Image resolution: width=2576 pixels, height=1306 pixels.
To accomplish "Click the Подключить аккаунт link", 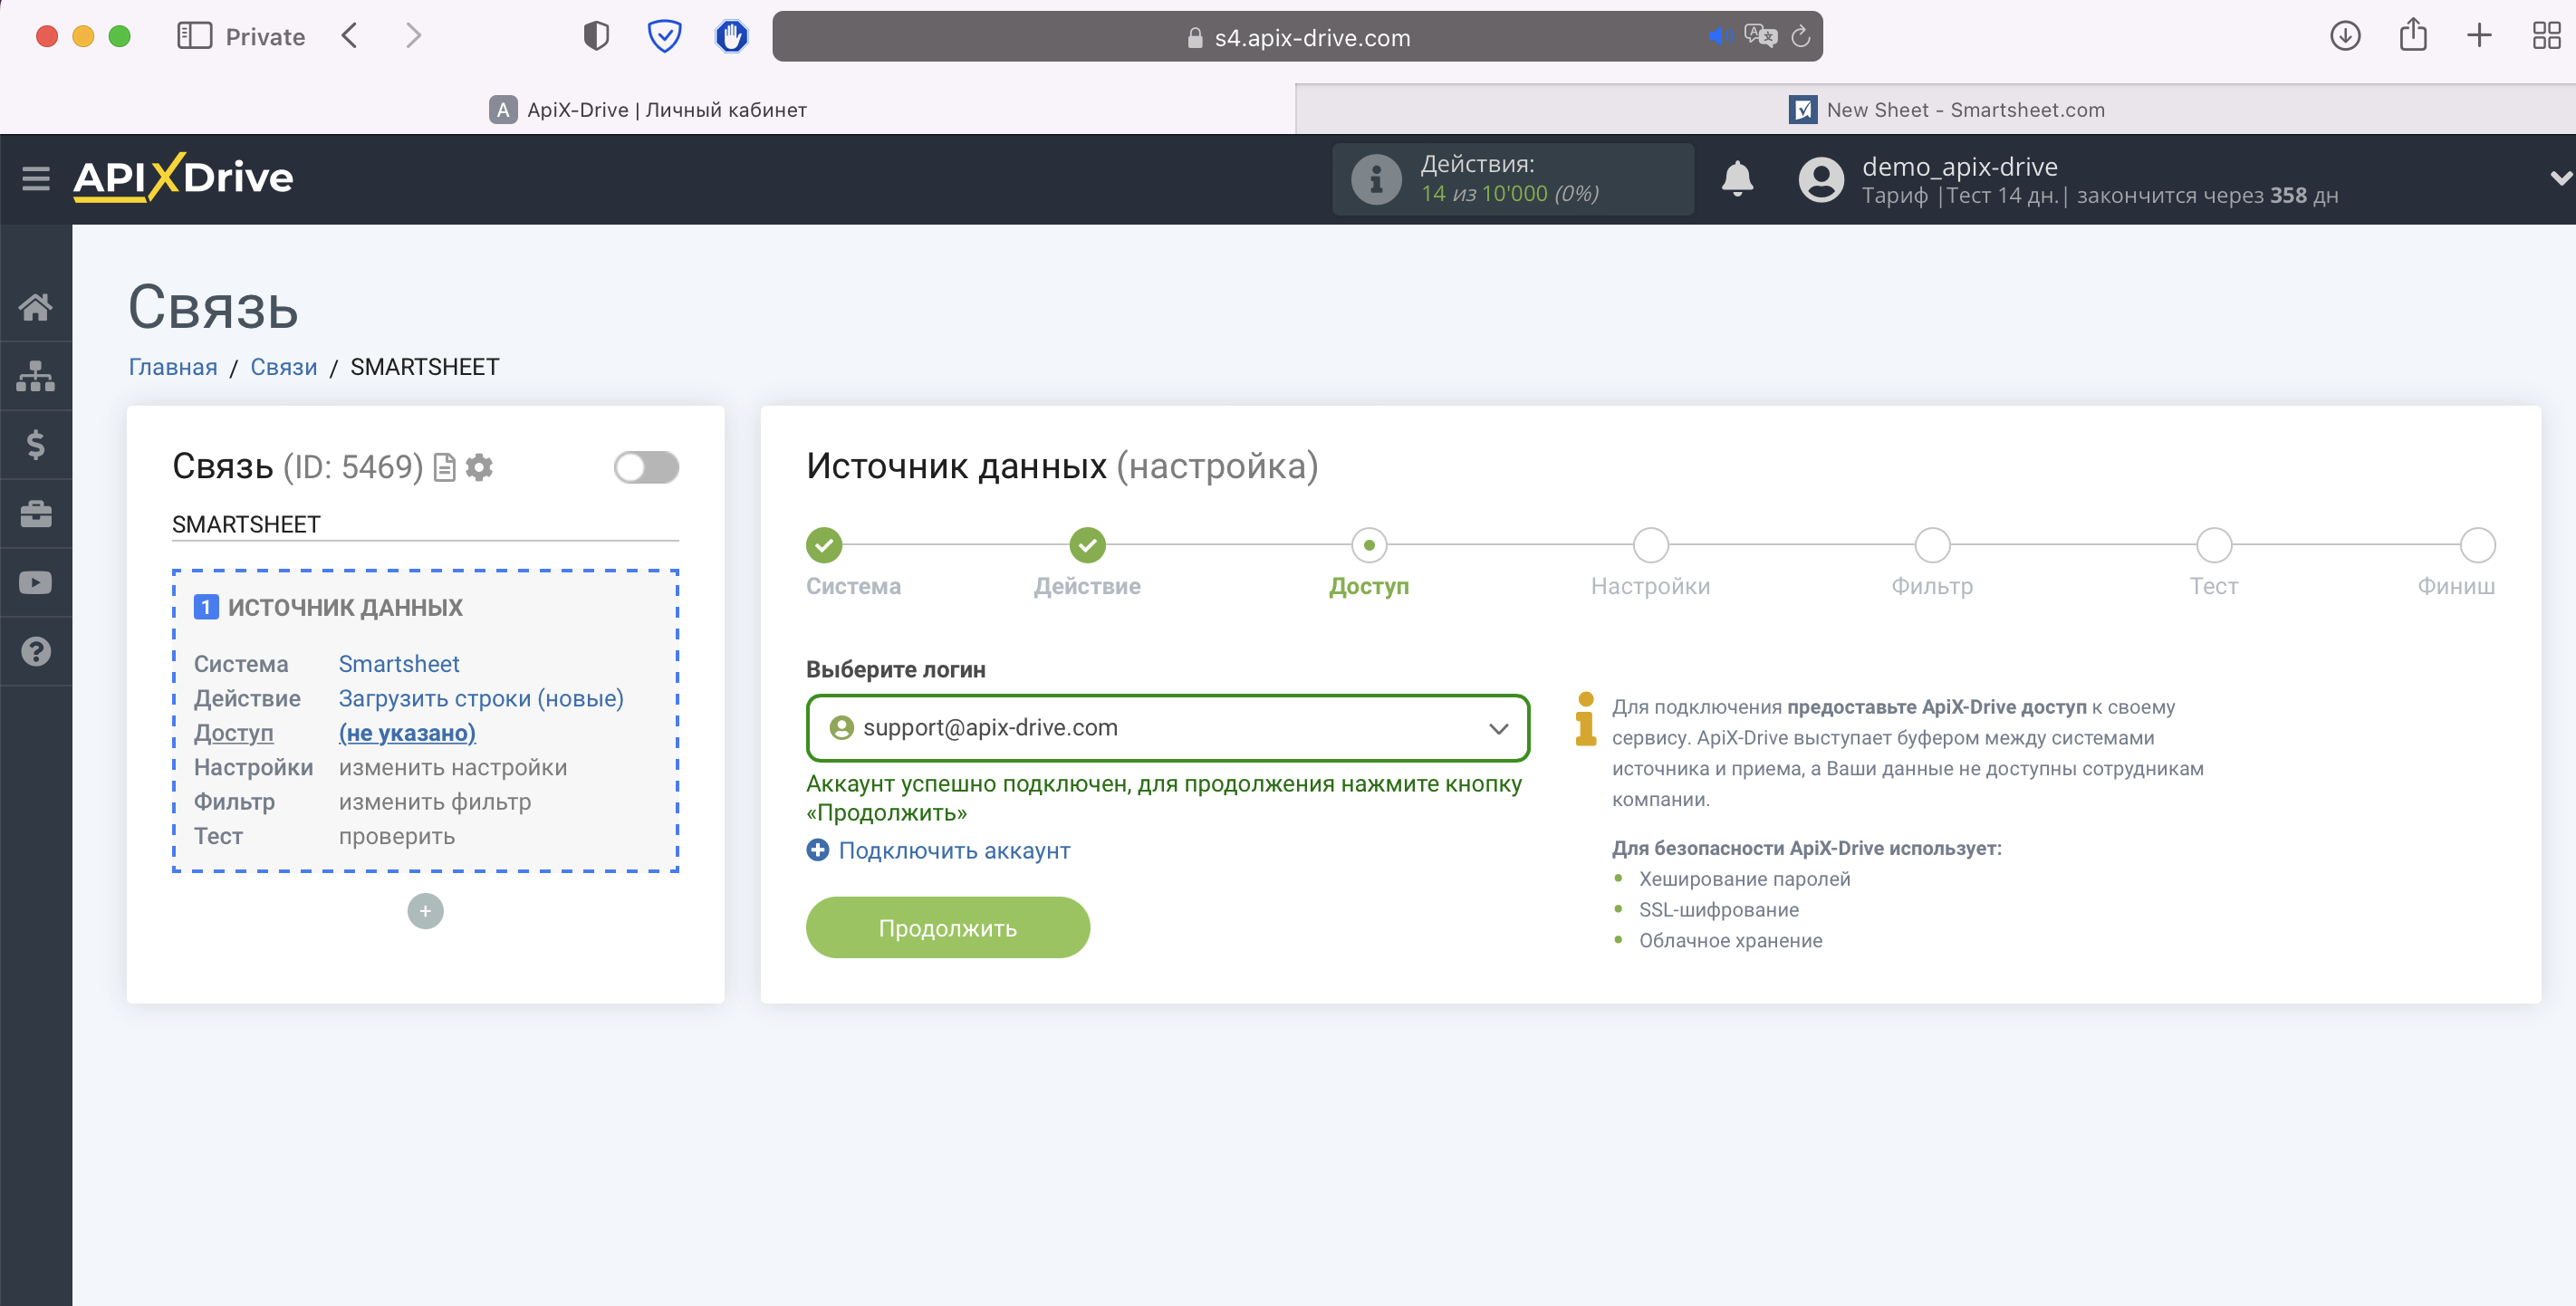I will 938,851.
